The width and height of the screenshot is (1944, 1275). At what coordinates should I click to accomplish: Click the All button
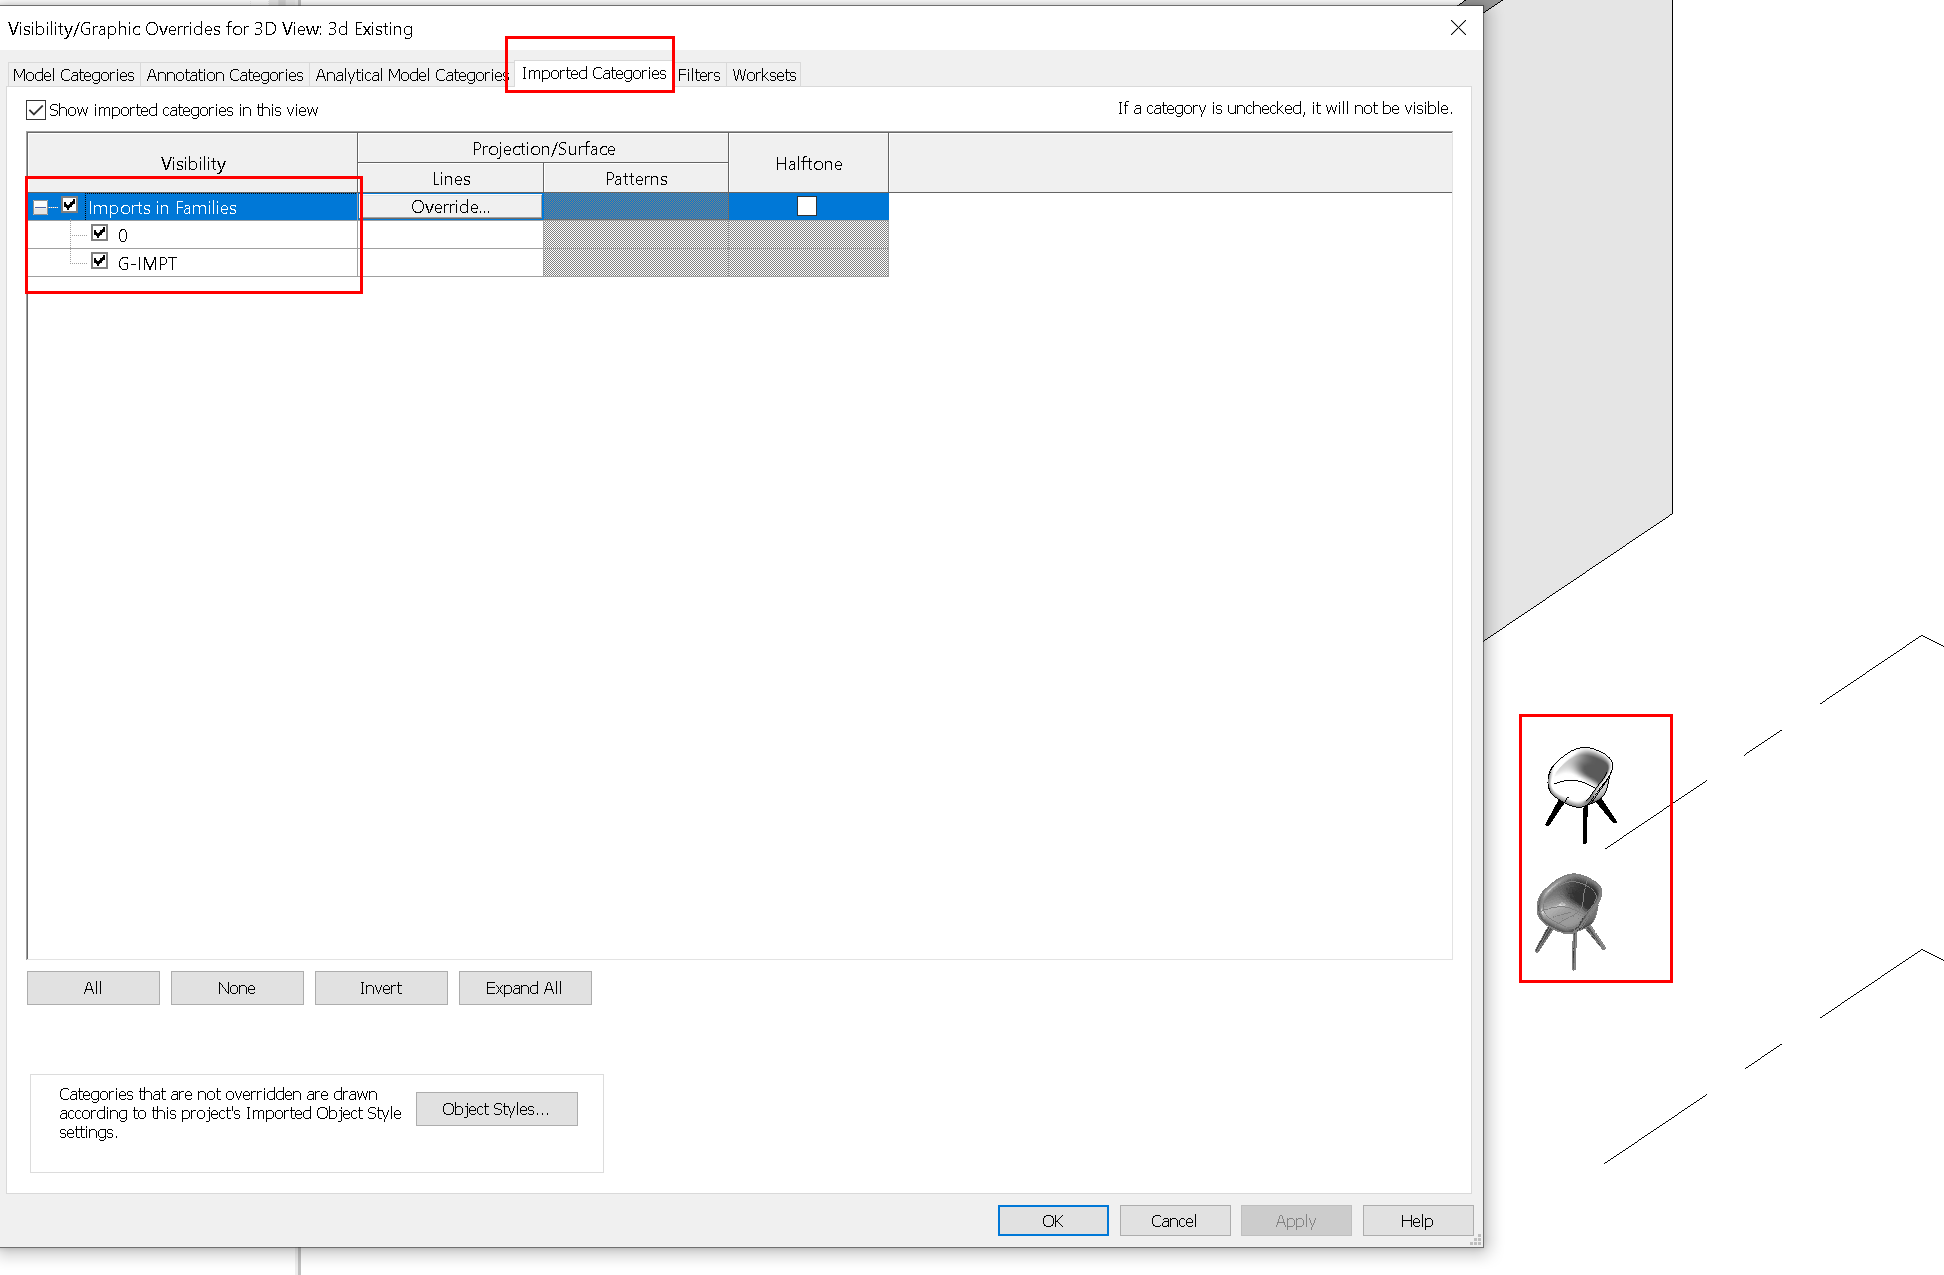(93, 988)
